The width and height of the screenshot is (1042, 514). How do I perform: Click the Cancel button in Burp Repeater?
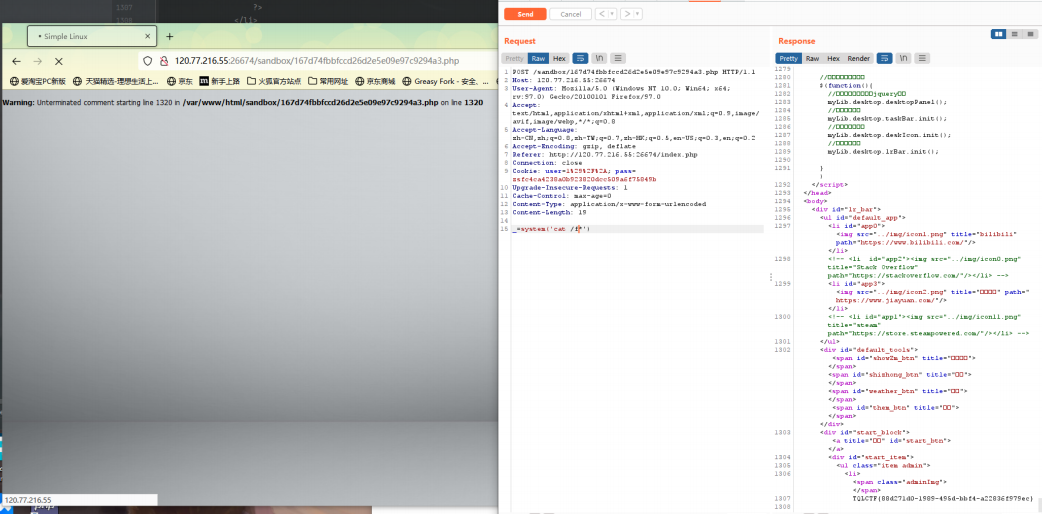point(570,14)
